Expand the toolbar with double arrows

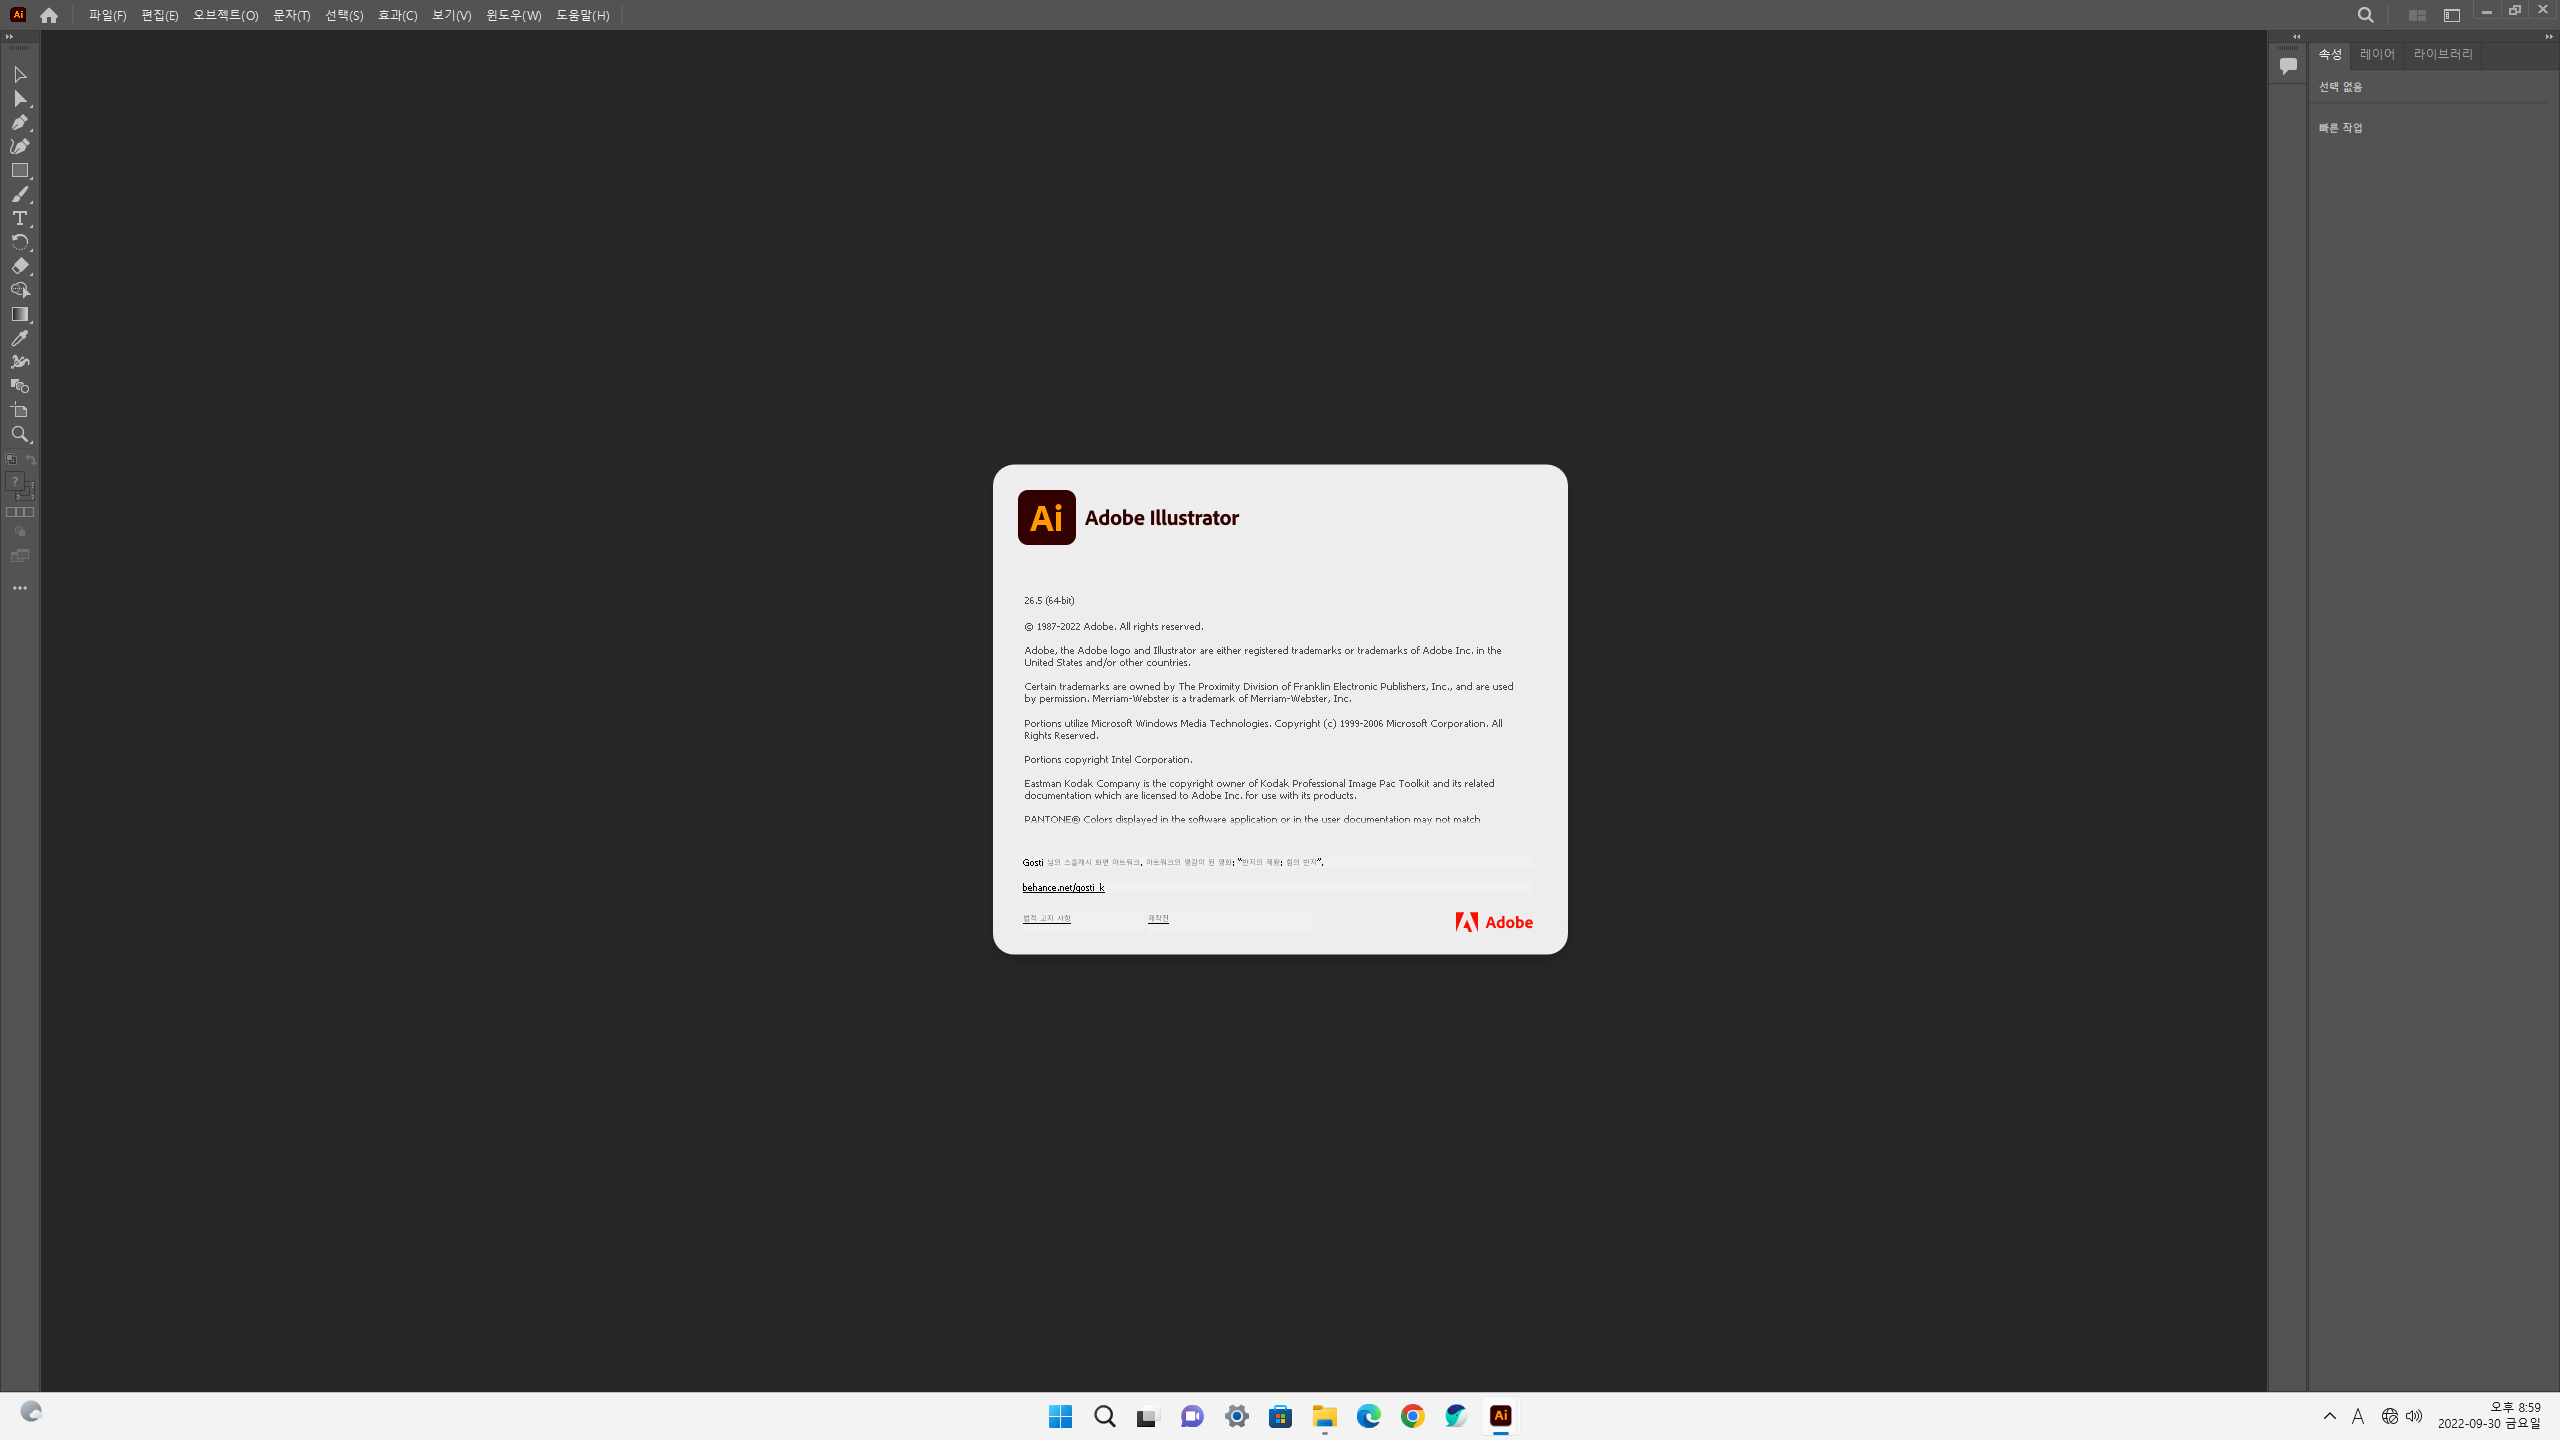click(9, 37)
